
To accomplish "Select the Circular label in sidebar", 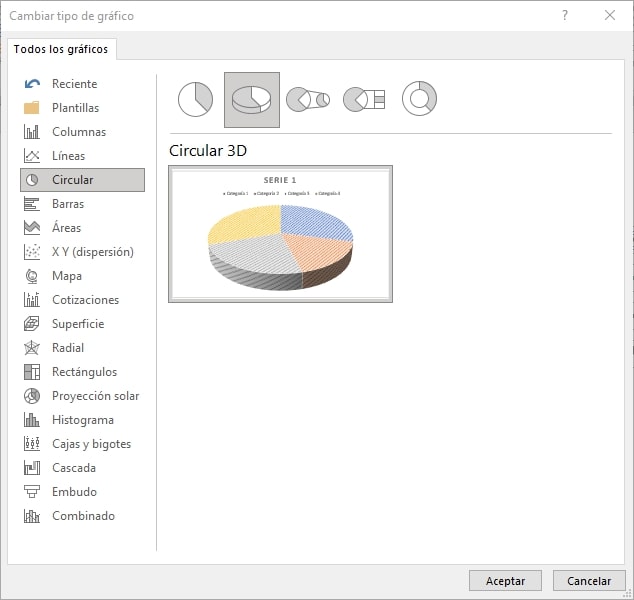I will [73, 180].
